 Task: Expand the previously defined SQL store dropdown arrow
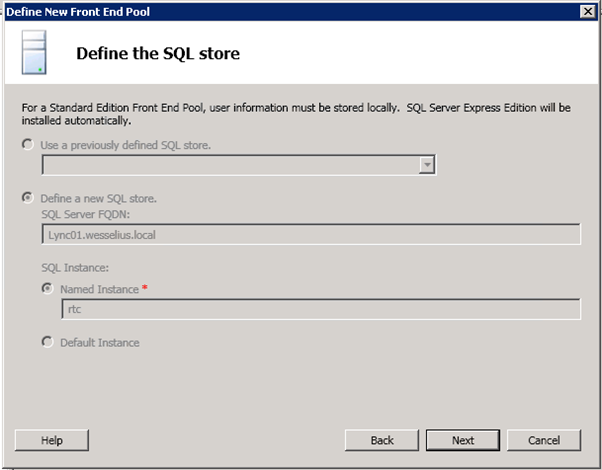(427, 166)
